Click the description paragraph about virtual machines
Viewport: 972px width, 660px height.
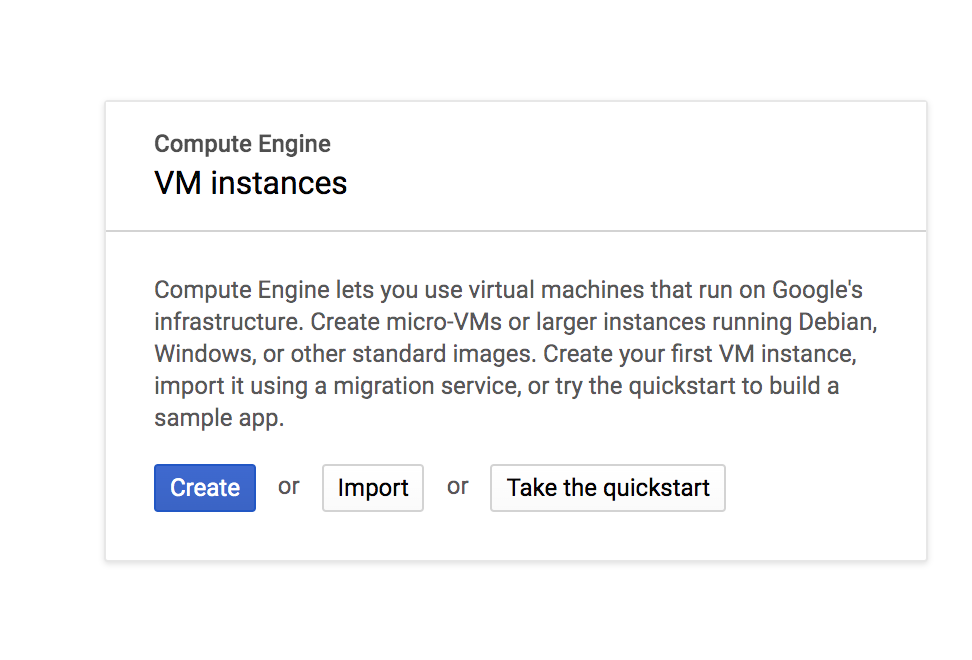[516, 354]
